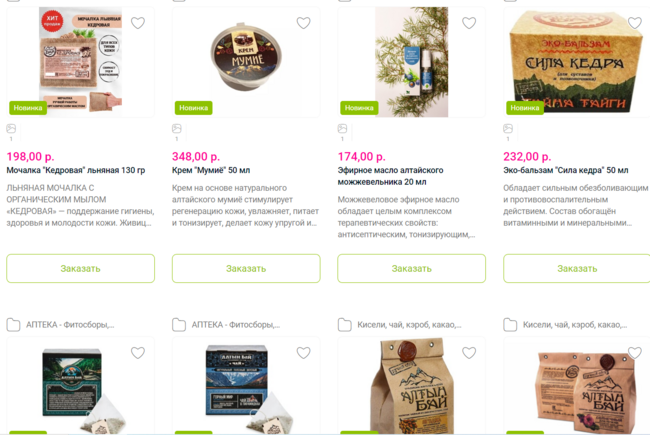Viewport: 650px width, 435px height.
Task: Order the juniper essential oil via Заказать
Action: click(412, 268)
